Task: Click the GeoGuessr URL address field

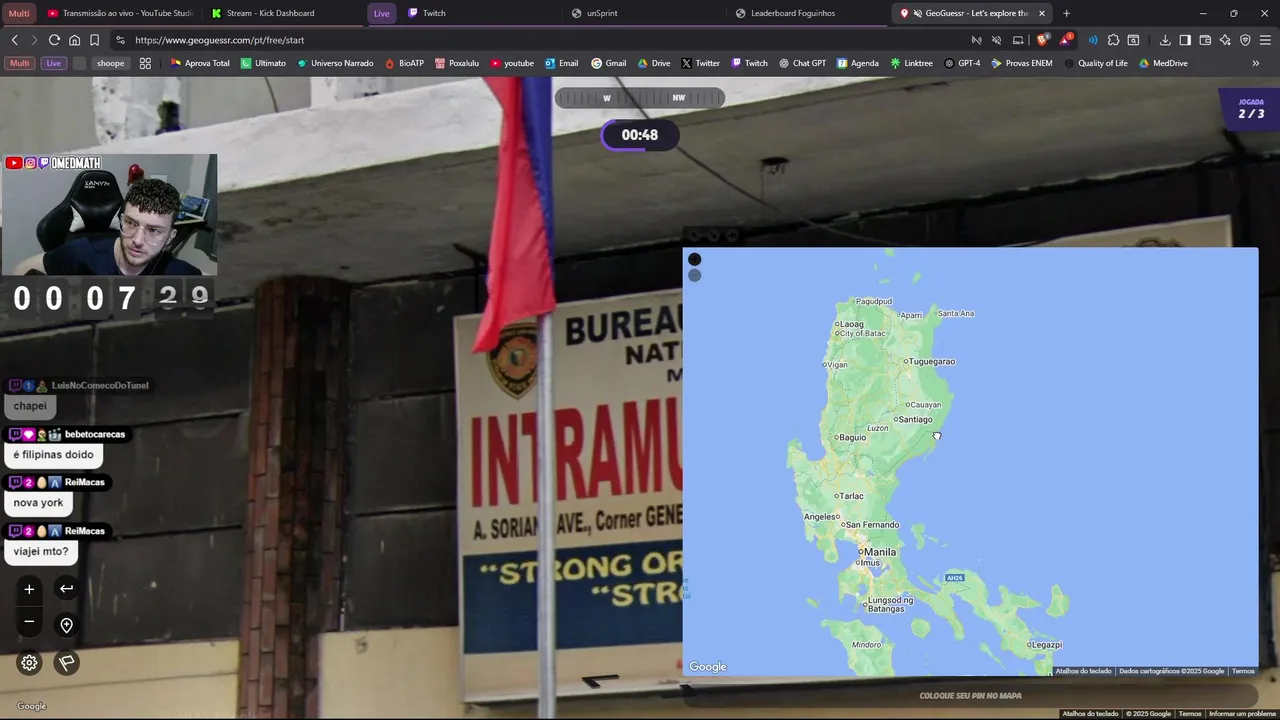Action: pyautogui.click(x=540, y=40)
